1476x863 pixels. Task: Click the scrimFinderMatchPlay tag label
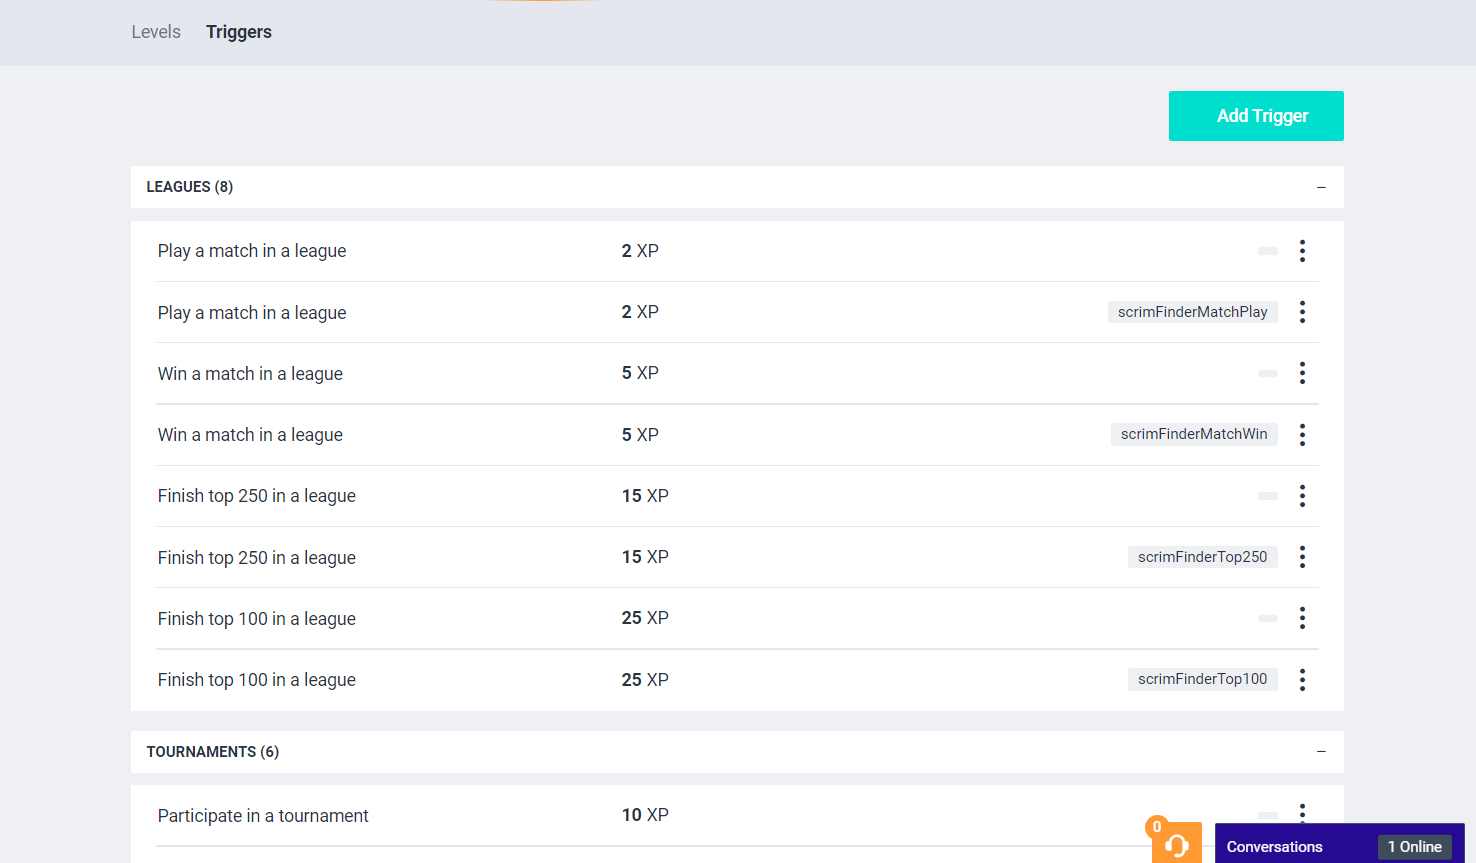[x=1192, y=312]
